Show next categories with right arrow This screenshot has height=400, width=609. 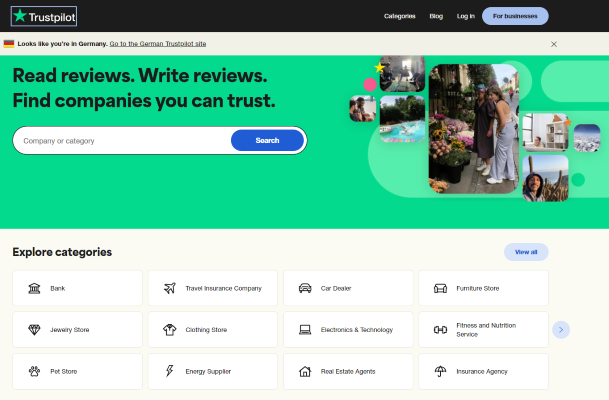coord(561,329)
